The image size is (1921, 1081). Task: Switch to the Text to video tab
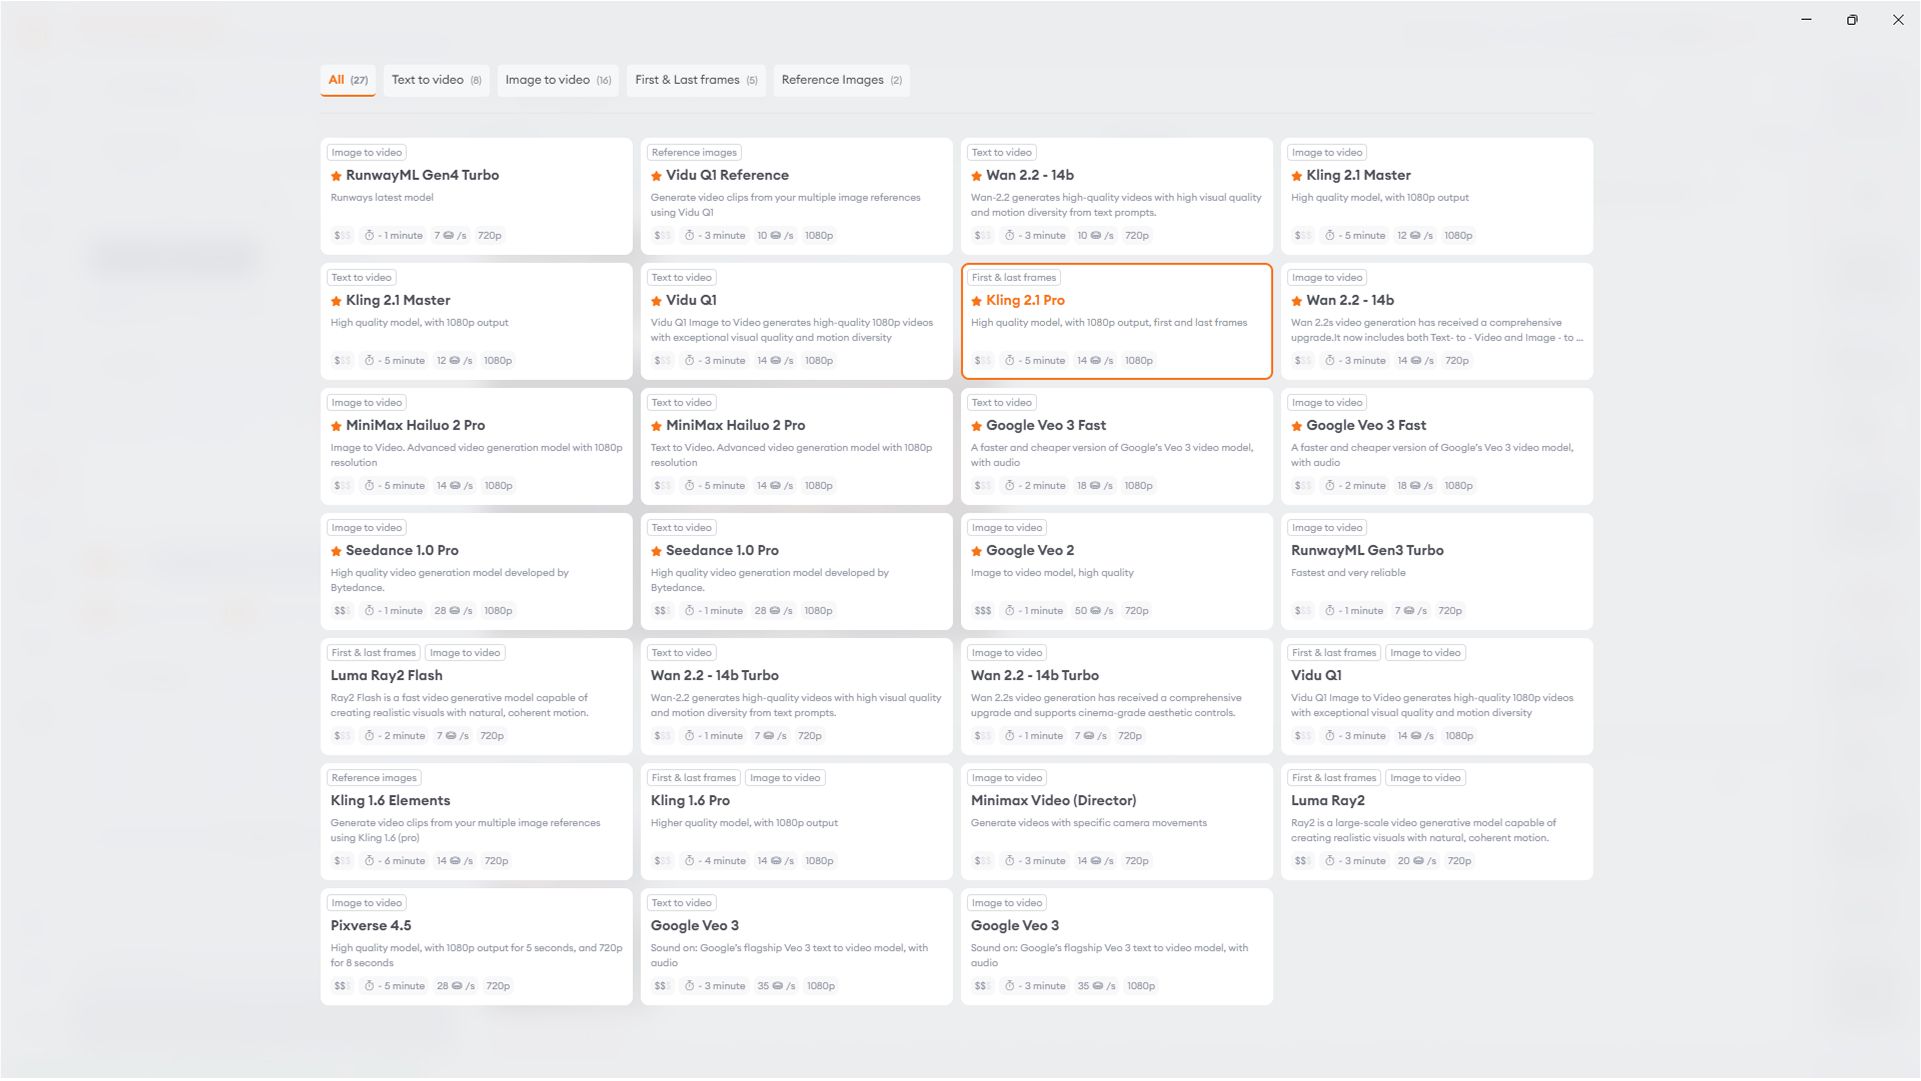click(x=436, y=80)
